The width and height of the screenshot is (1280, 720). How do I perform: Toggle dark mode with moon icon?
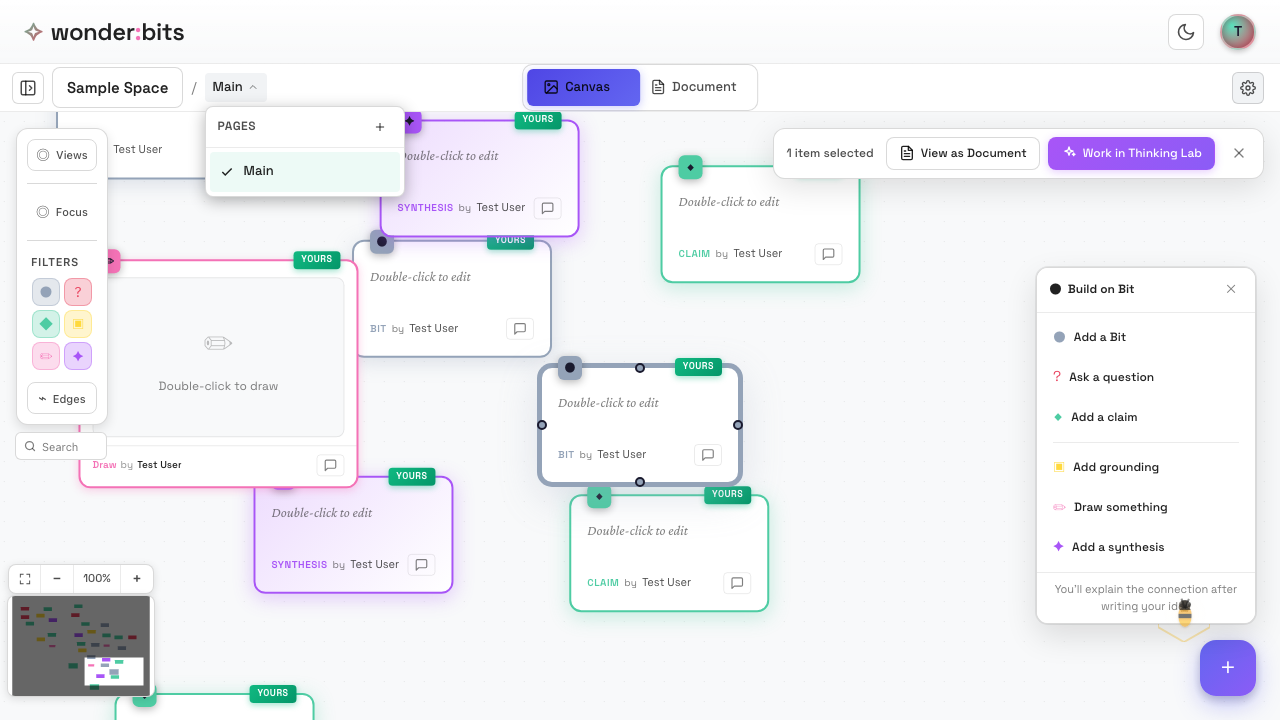[x=1185, y=32]
